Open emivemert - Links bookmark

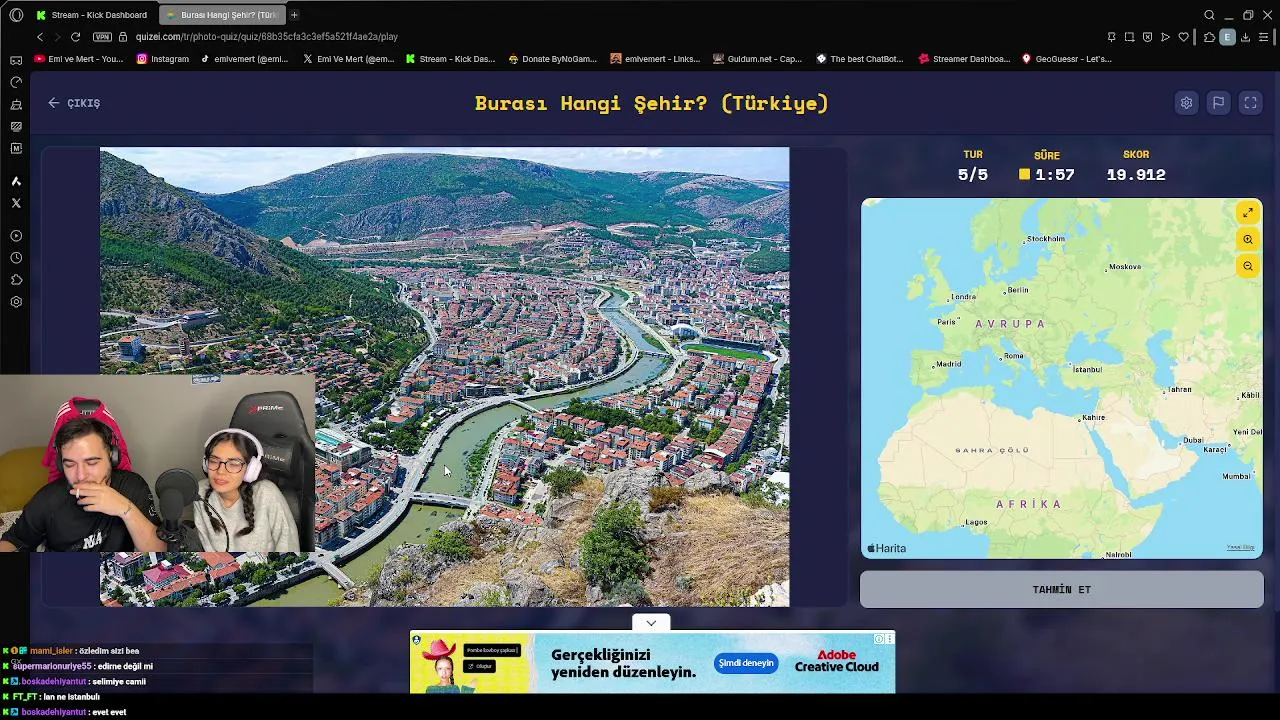tap(655, 59)
